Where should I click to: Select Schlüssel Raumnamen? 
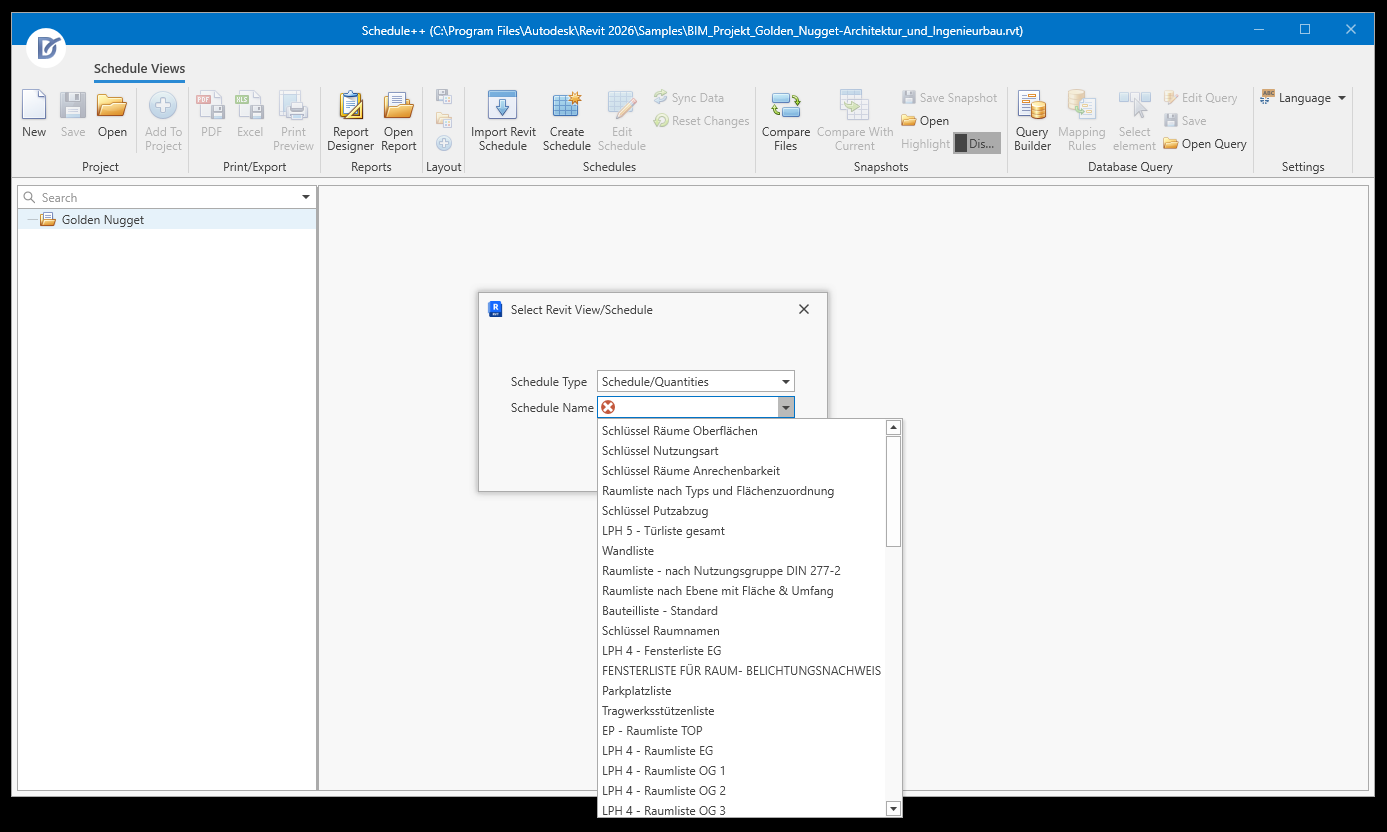(742, 631)
